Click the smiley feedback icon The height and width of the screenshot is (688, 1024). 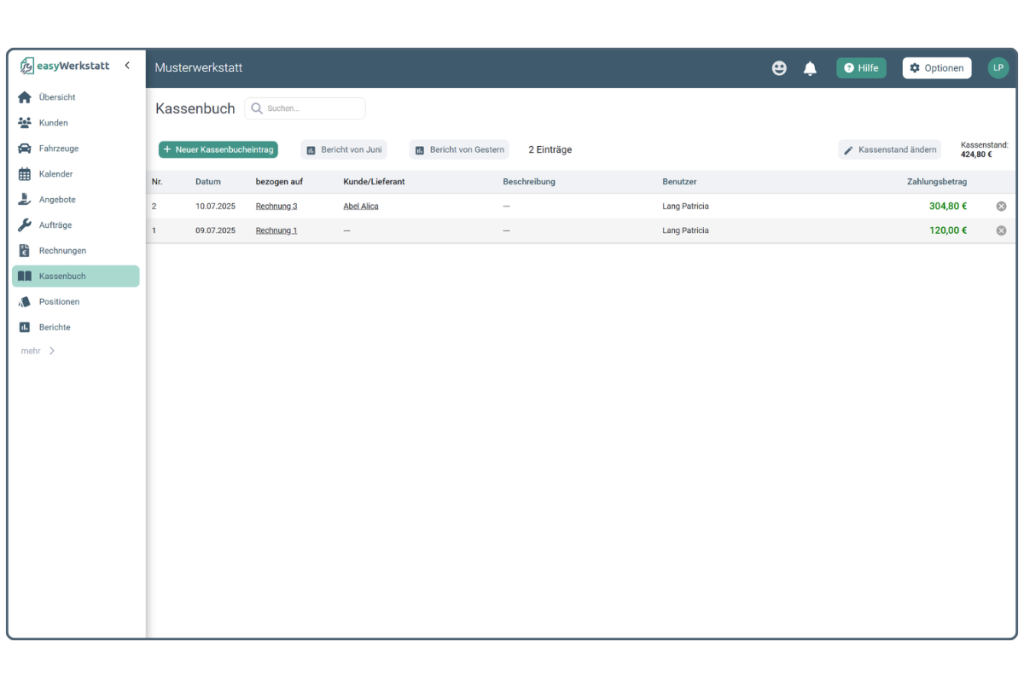click(x=779, y=68)
